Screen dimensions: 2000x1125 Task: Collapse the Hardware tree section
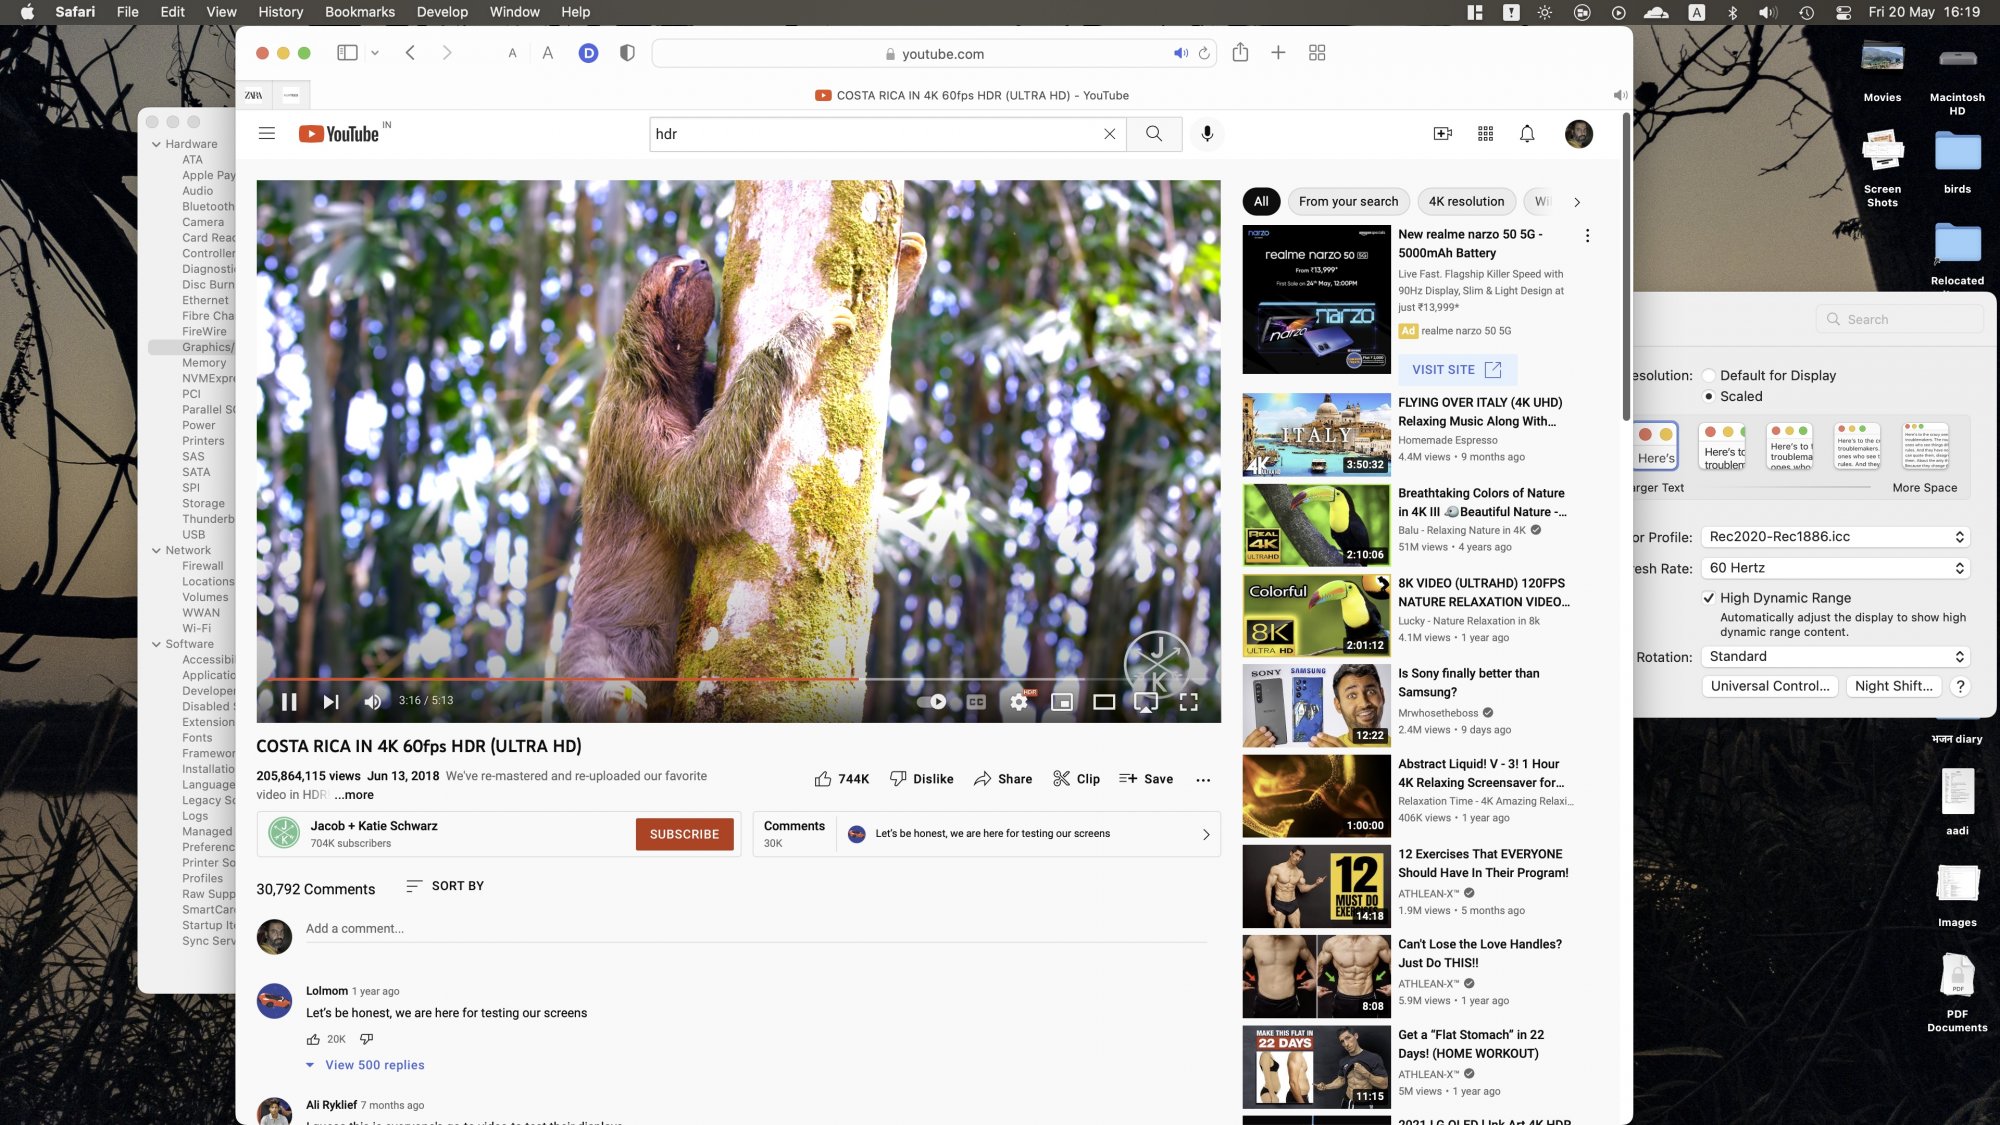click(156, 144)
